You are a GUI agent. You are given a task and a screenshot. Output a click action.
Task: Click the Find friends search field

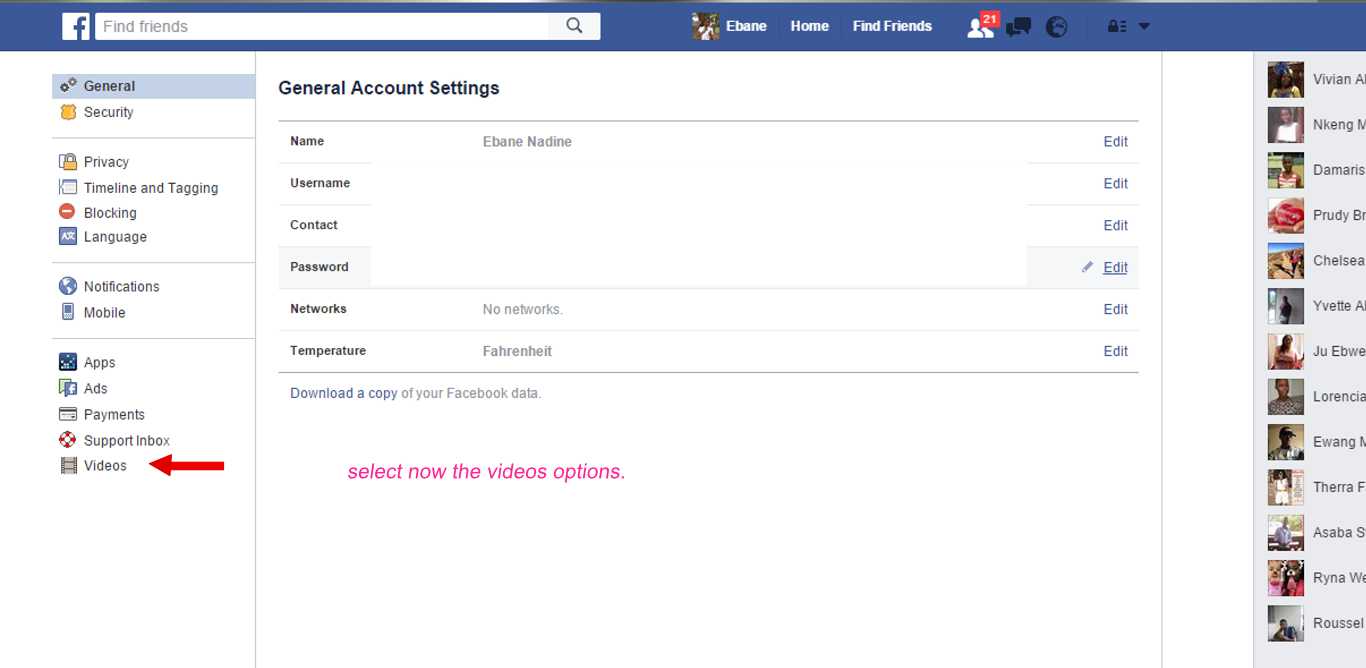322,26
